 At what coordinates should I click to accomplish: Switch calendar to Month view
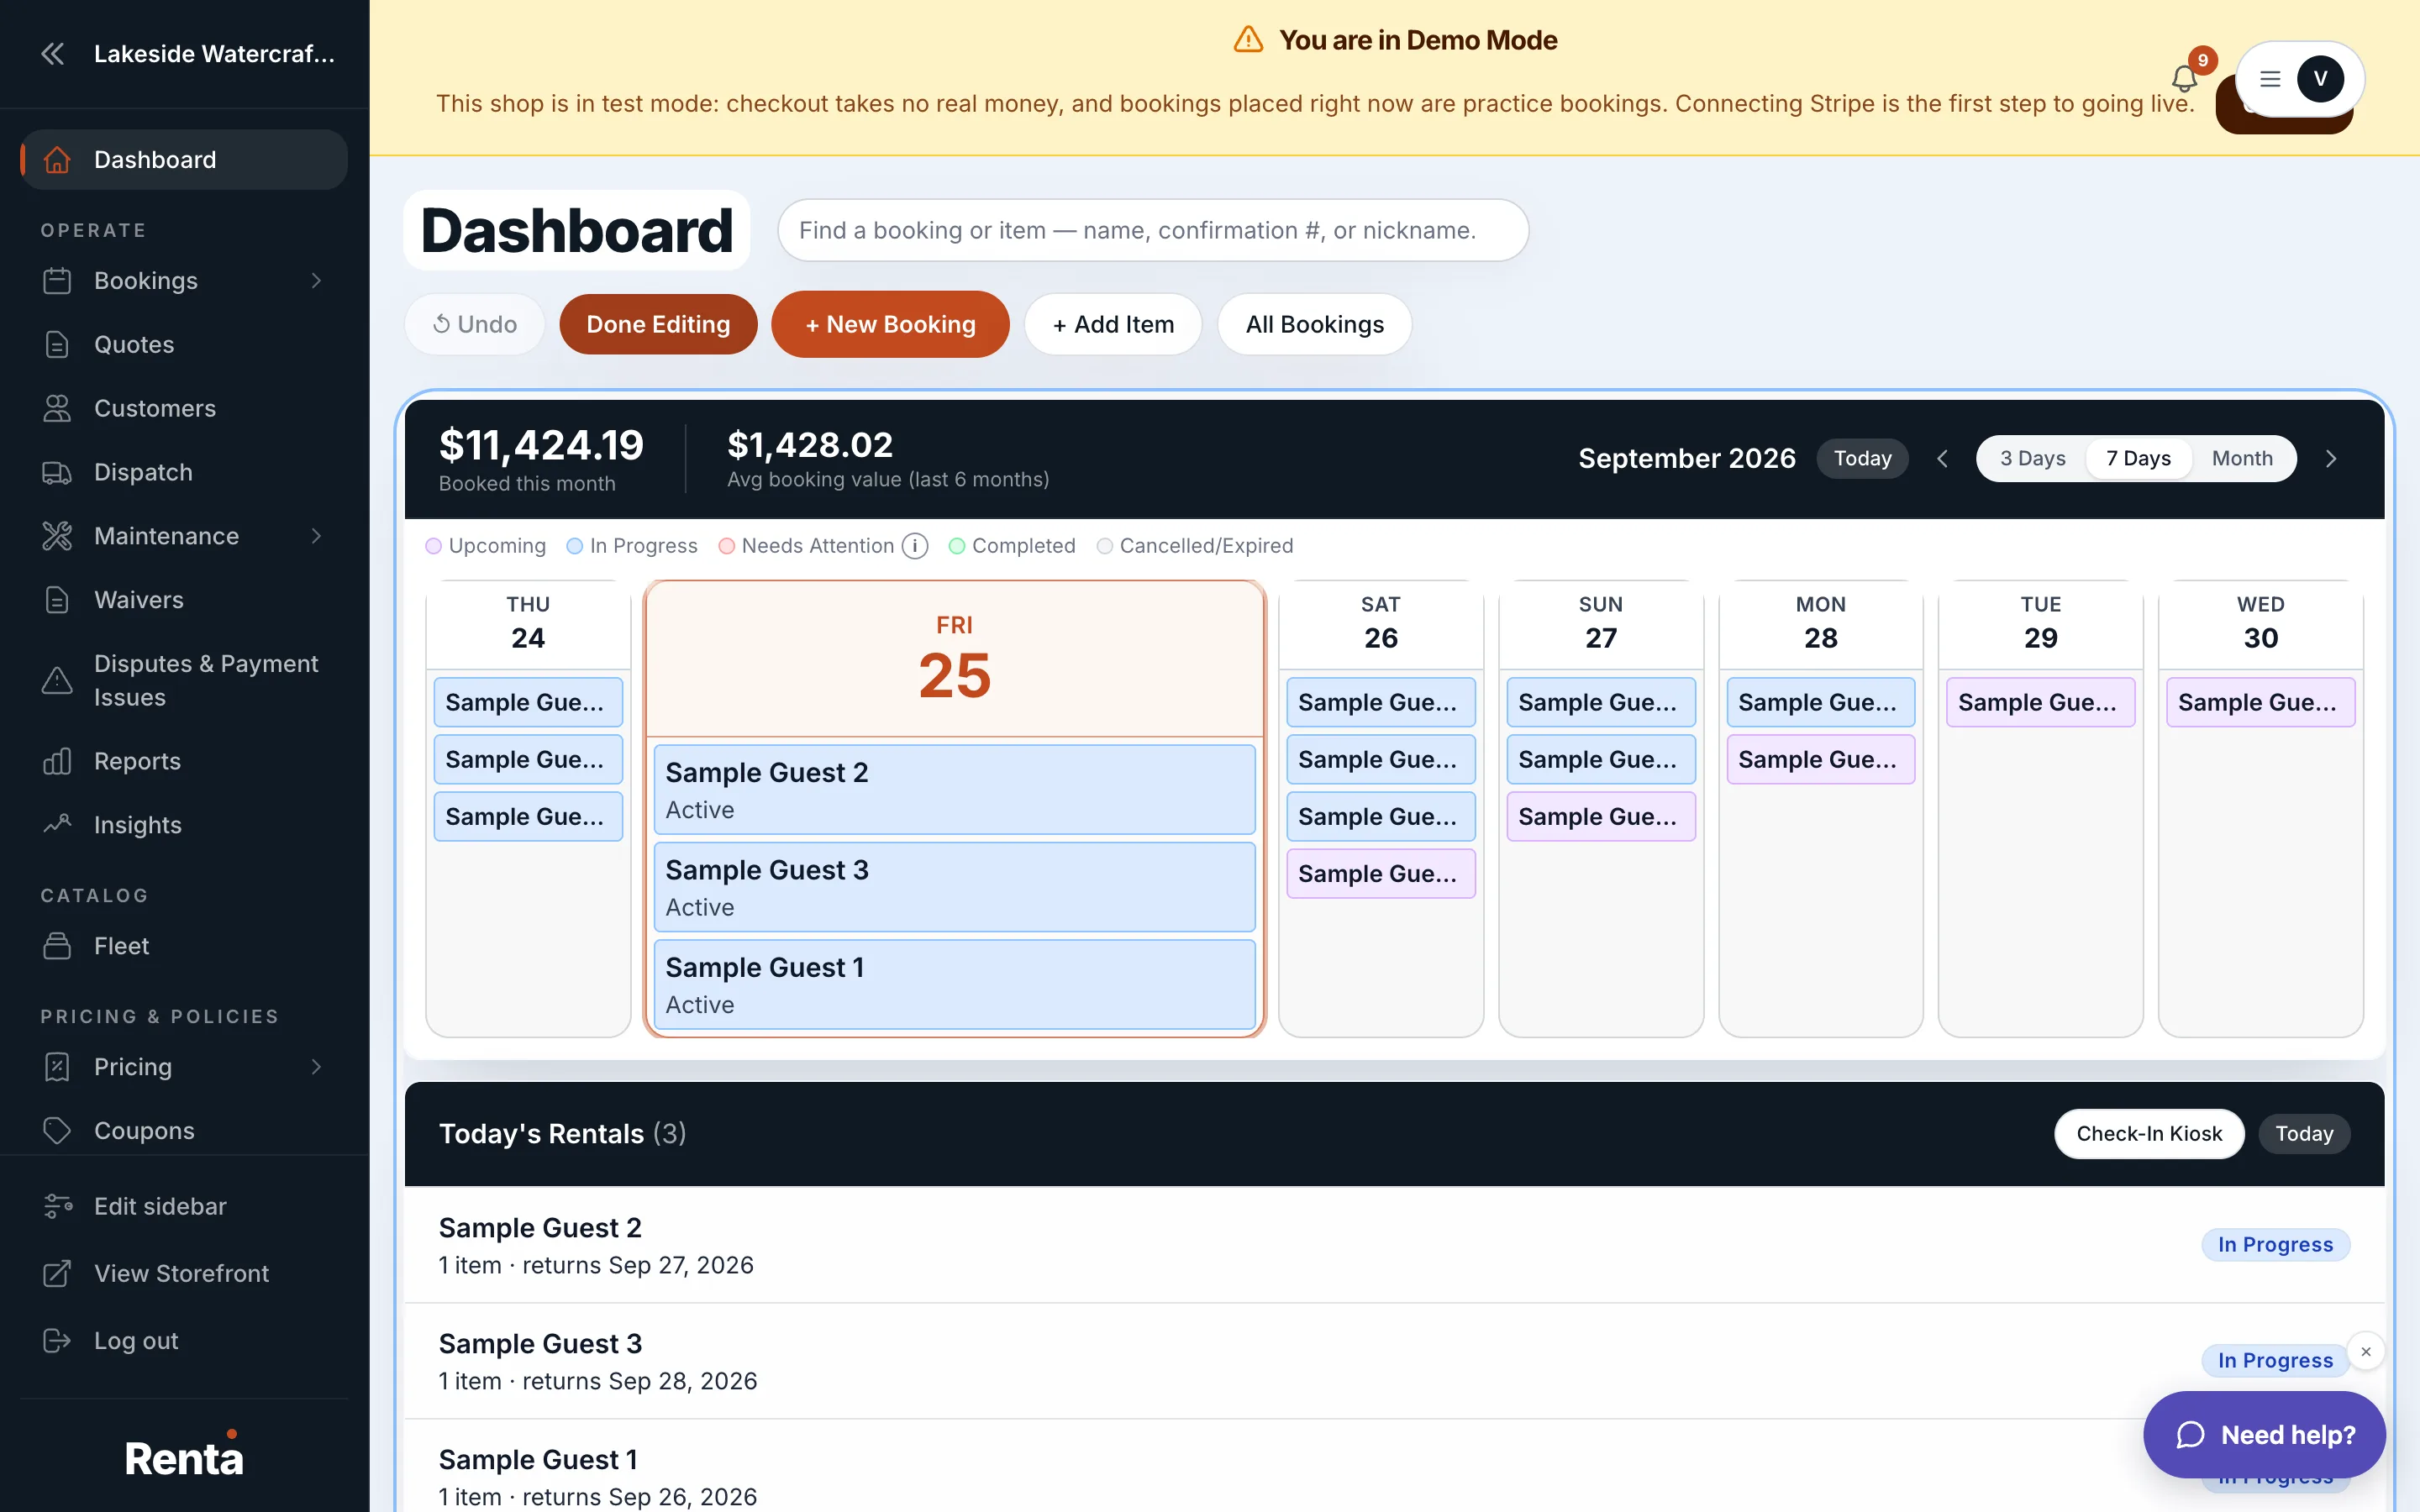(2242, 459)
